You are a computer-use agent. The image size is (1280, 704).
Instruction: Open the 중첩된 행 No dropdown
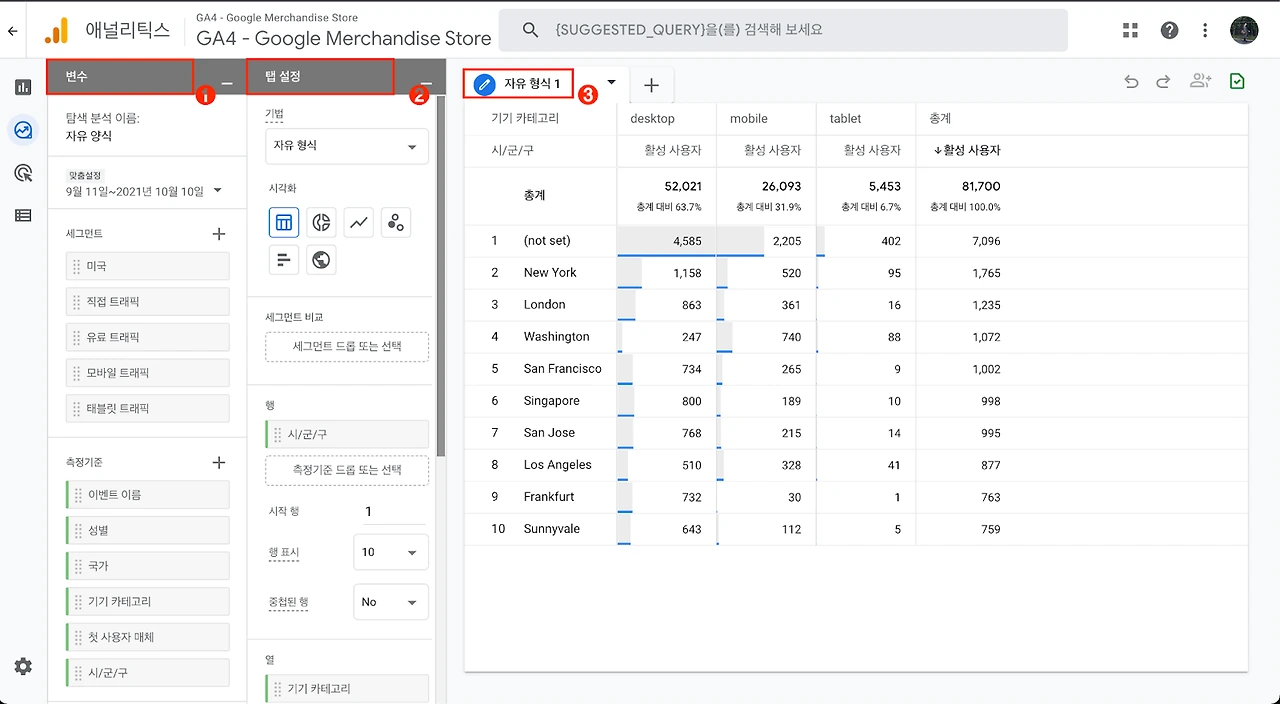[x=391, y=602]
